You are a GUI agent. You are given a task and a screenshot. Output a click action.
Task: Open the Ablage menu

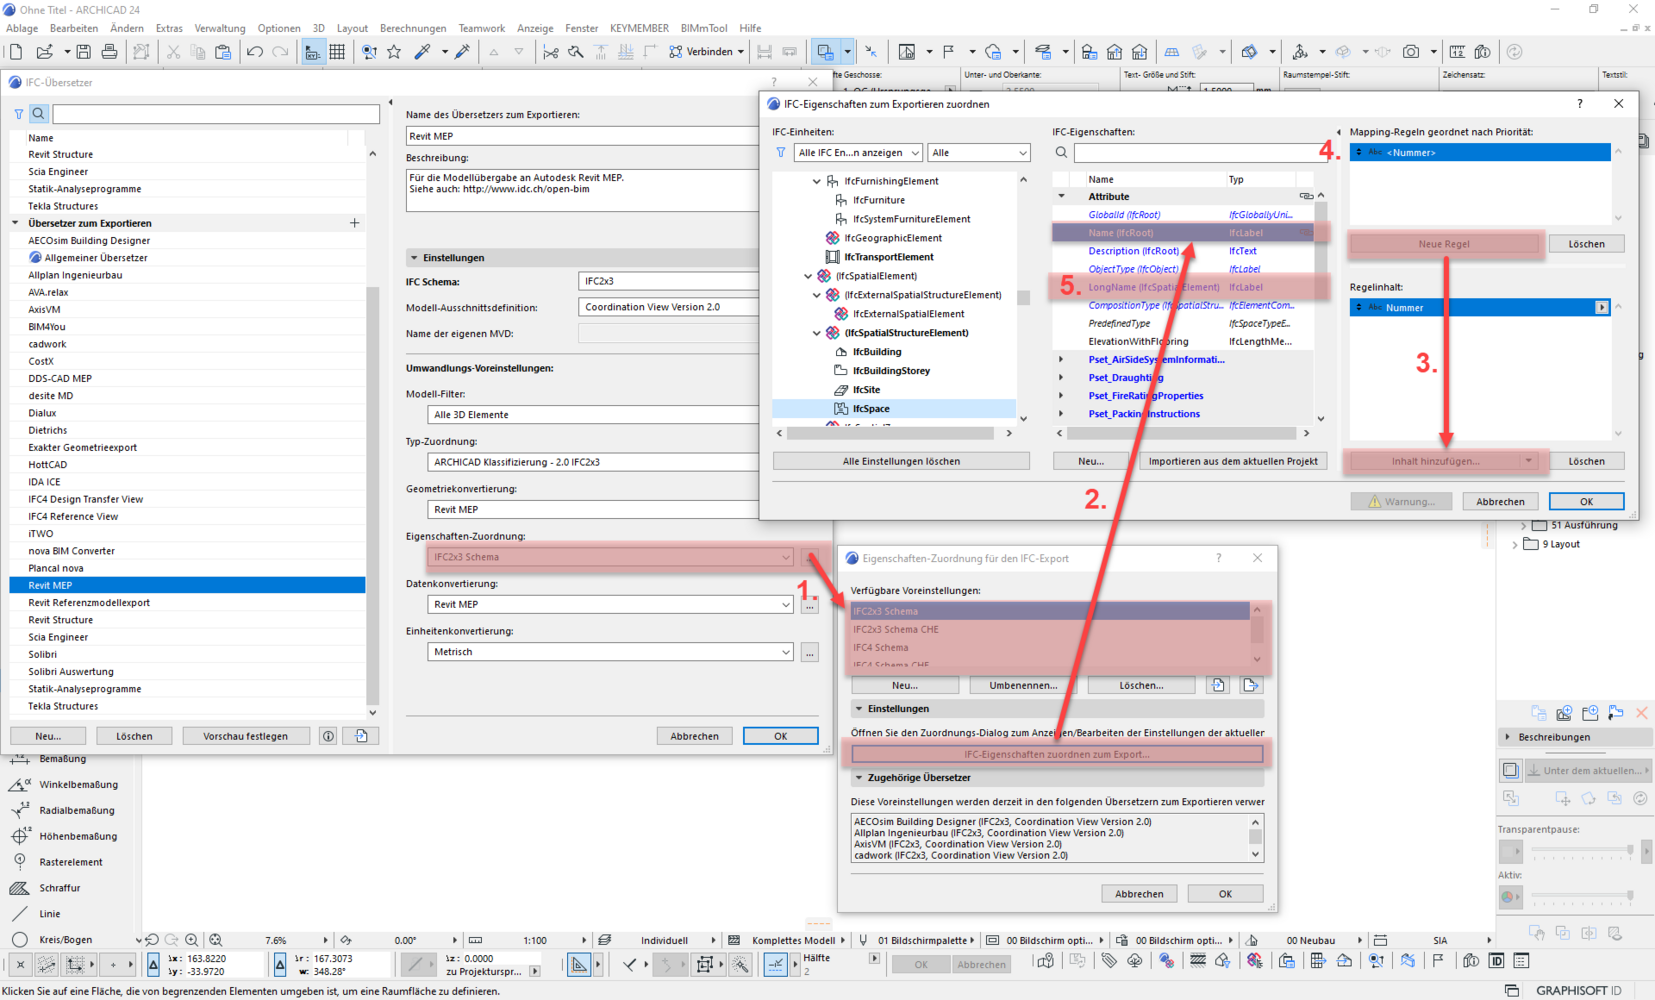coord(22,28)
